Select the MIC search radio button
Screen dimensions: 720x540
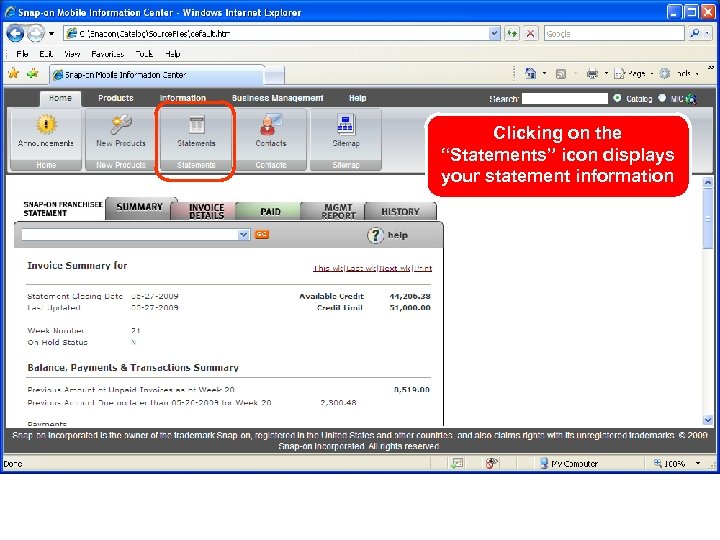point(662,98)
